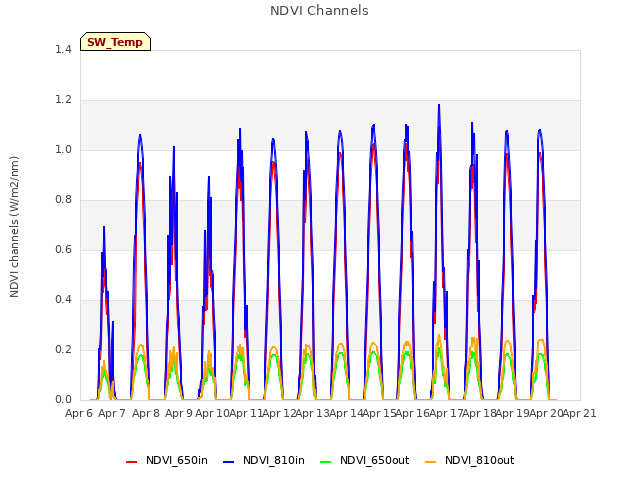Click the 1.2 y-axis tick label

[63, 100]
